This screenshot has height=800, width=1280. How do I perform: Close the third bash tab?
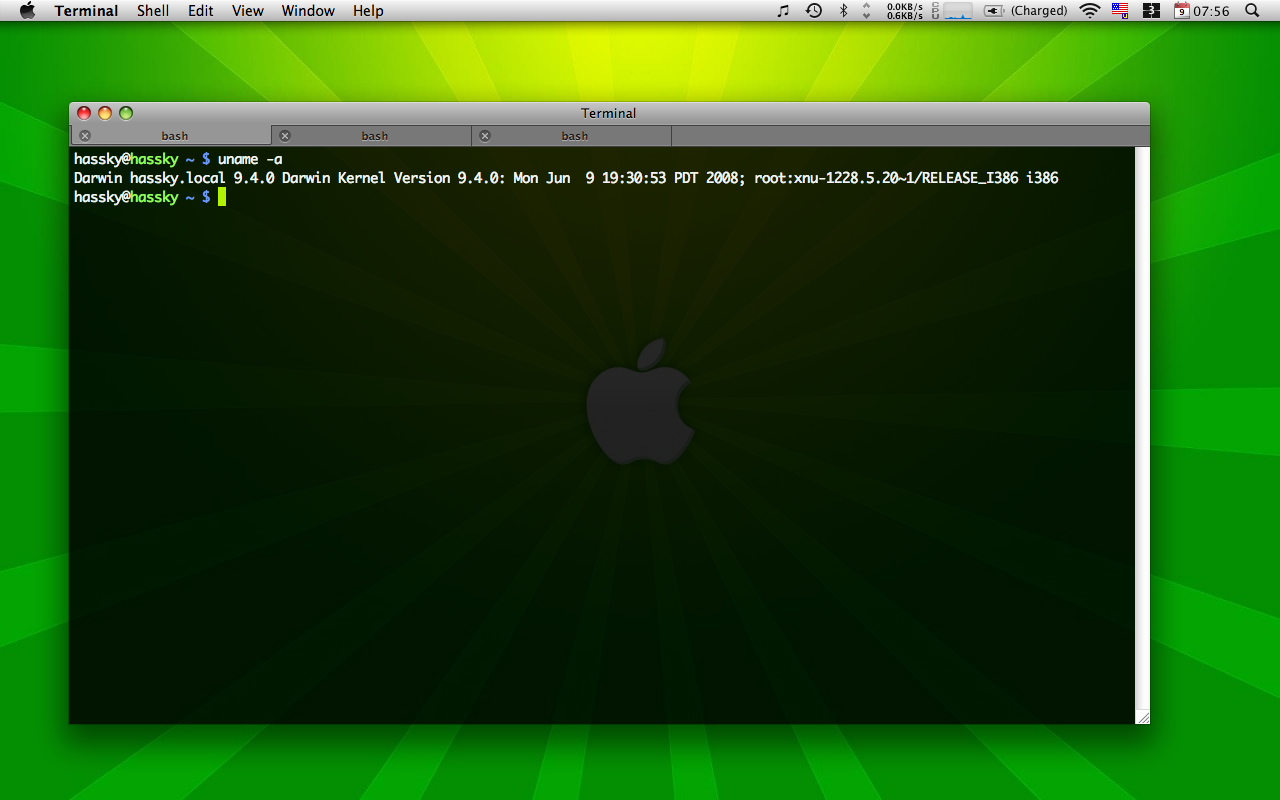485,136
